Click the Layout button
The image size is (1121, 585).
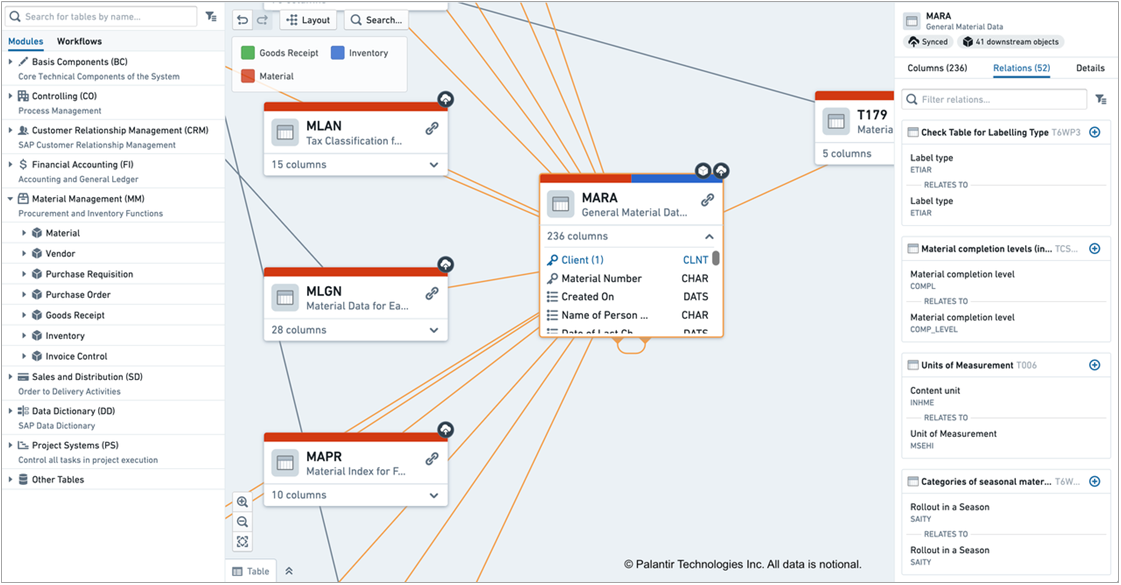click(x=308, y=20)
